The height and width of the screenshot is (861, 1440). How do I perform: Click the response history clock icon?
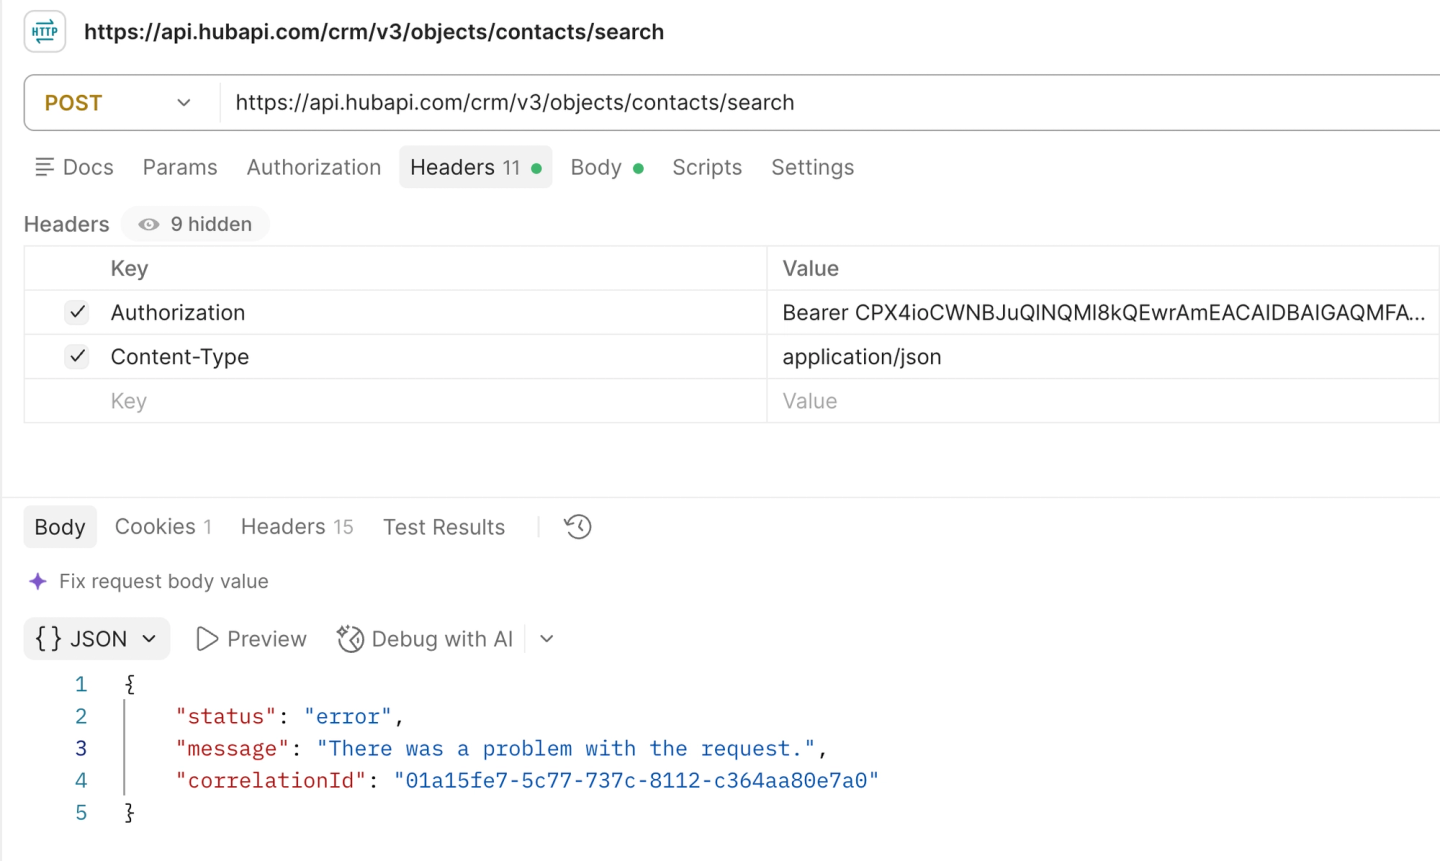(578, 527)
